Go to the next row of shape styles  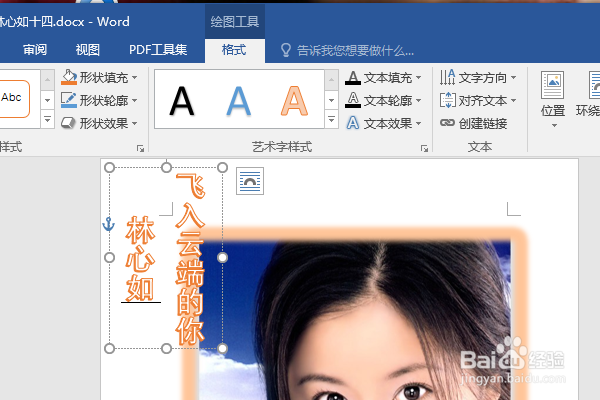tap(47, 100)
